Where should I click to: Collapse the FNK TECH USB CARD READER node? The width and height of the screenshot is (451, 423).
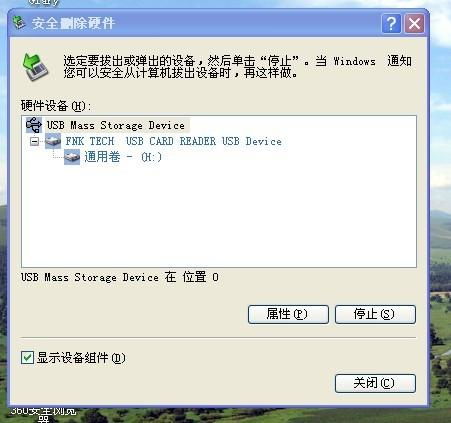[x=34, y=141]
